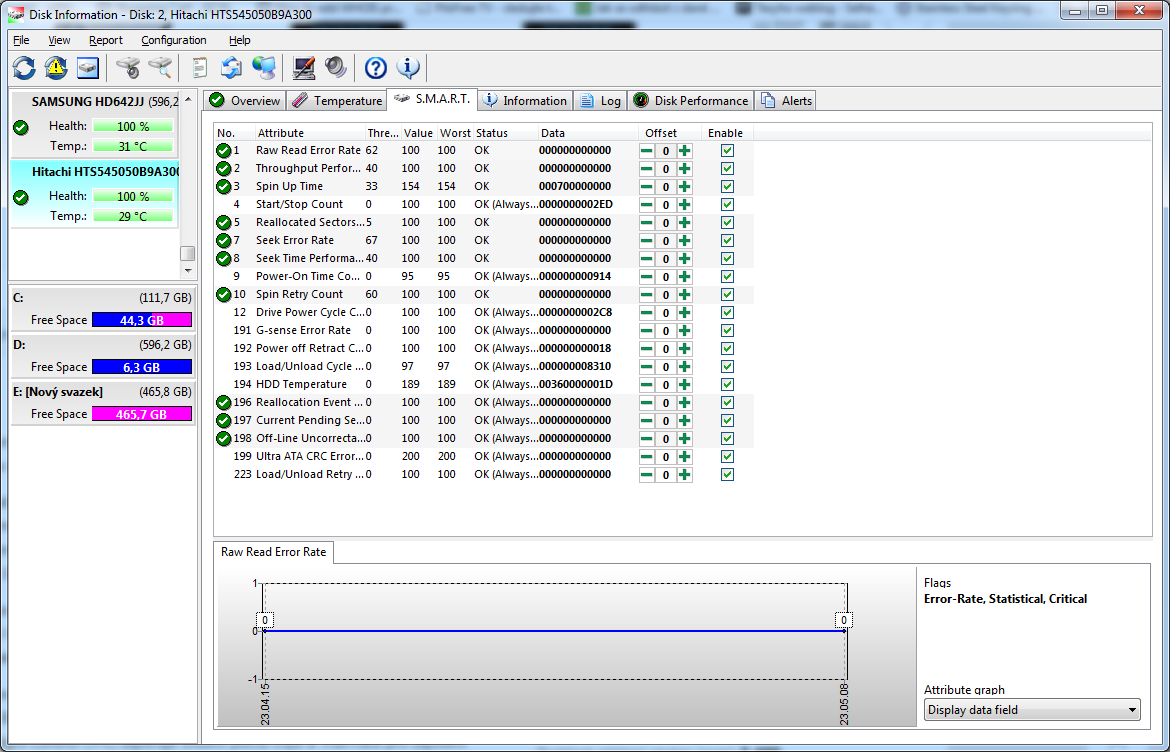
Task: Decrease offset for Ultra ATA CRC Error row
Action: 647,457
